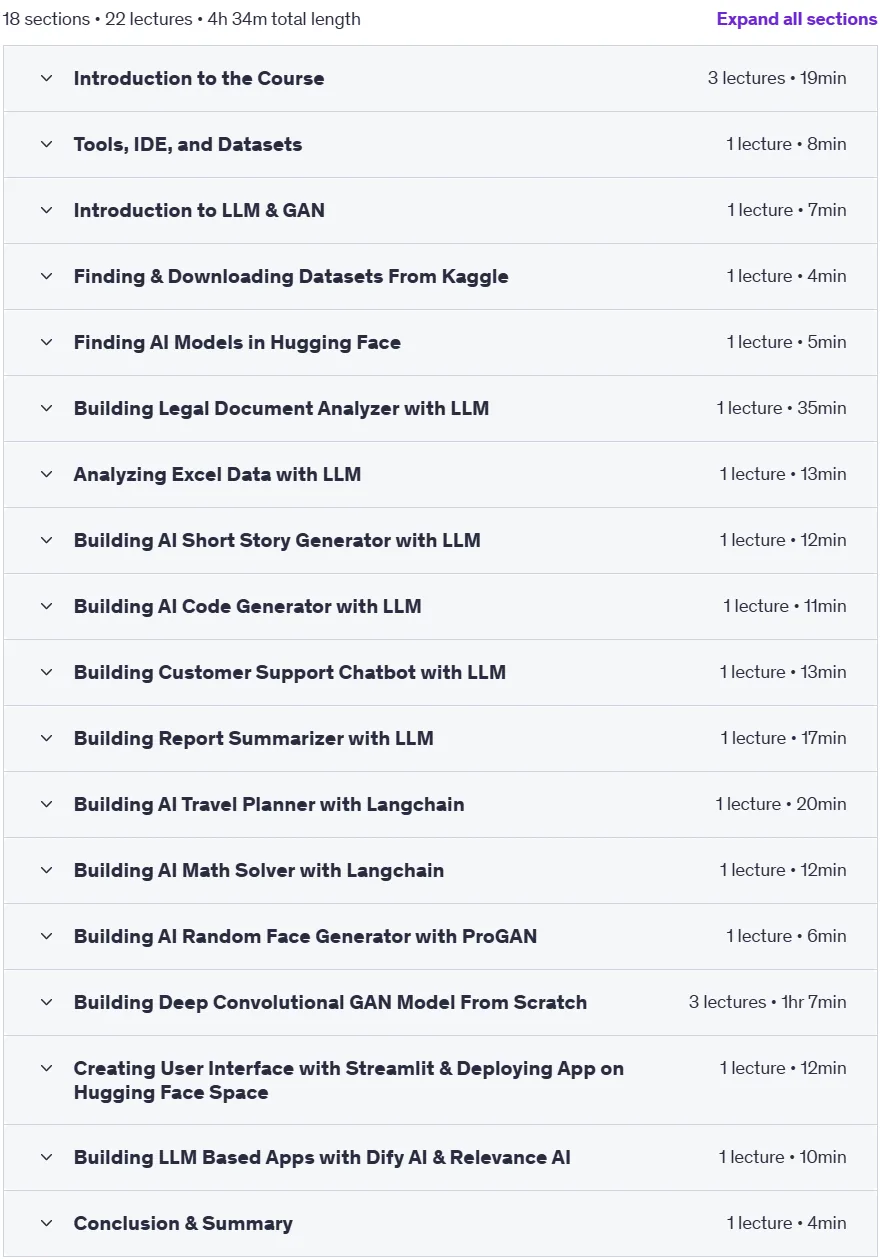Viewport: 880px width, 1259px height.
Task: Expand chevron for Building Report Summarizer with LLM
Action: click(x=46, y=738)
